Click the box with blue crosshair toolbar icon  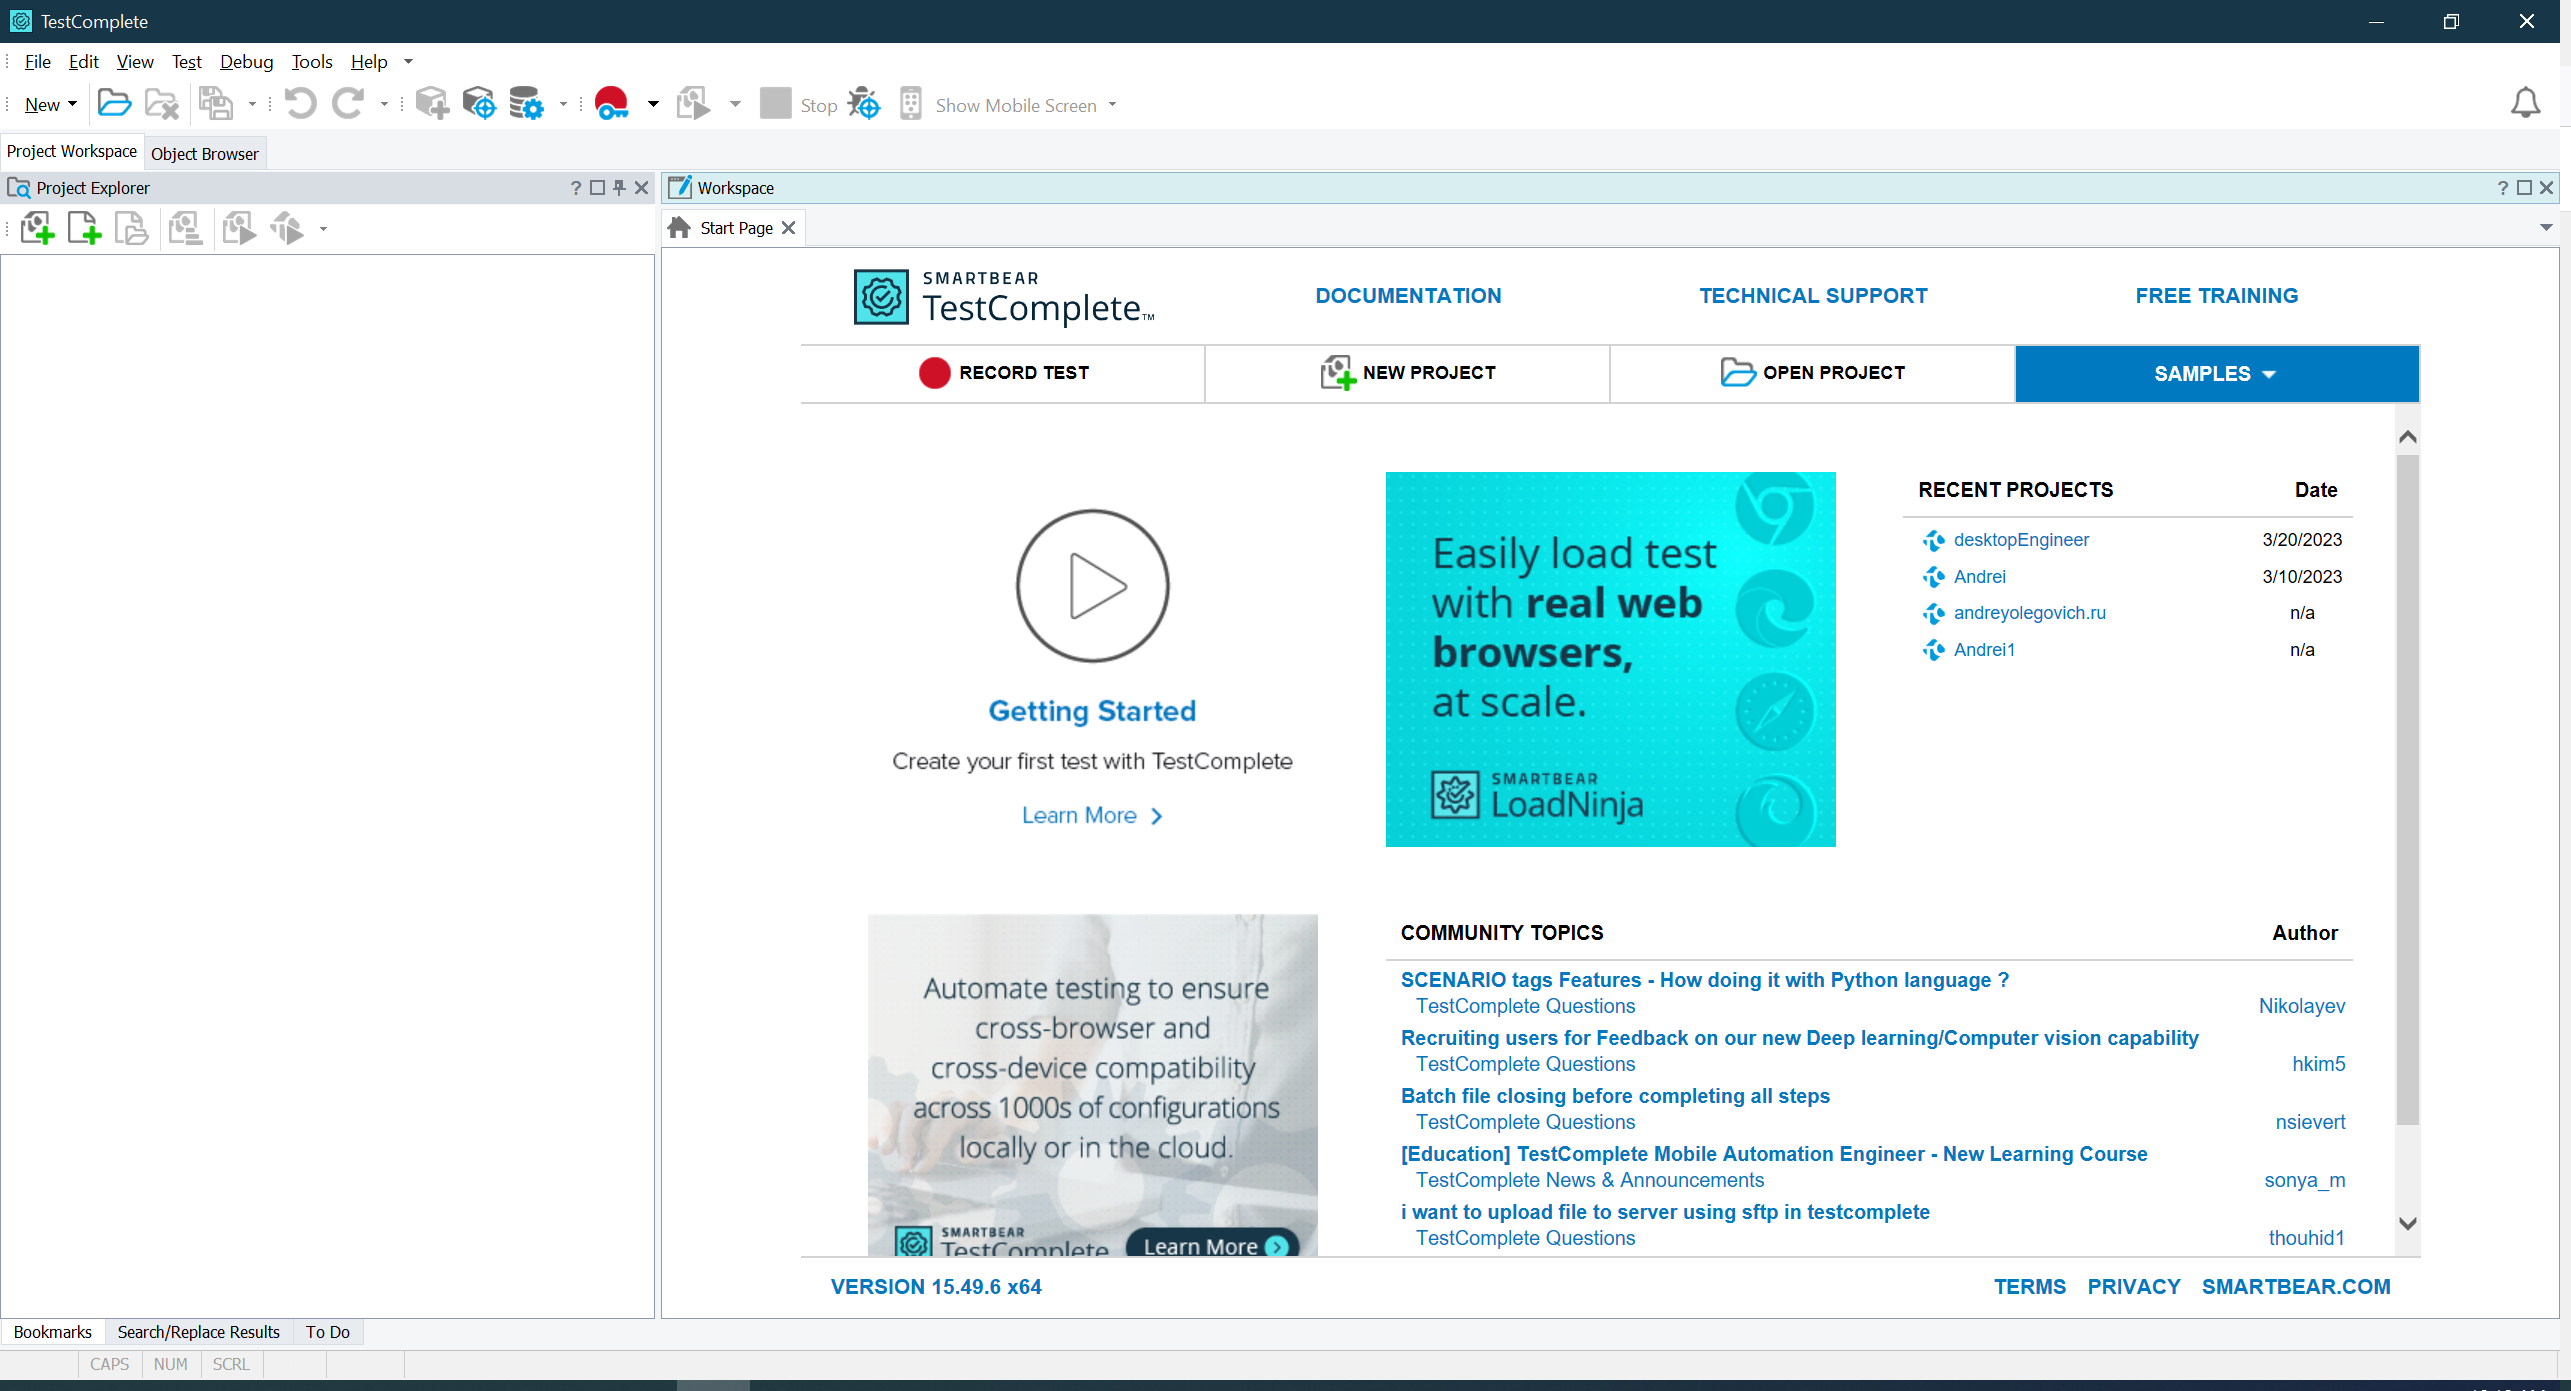(x=479, y=104)
